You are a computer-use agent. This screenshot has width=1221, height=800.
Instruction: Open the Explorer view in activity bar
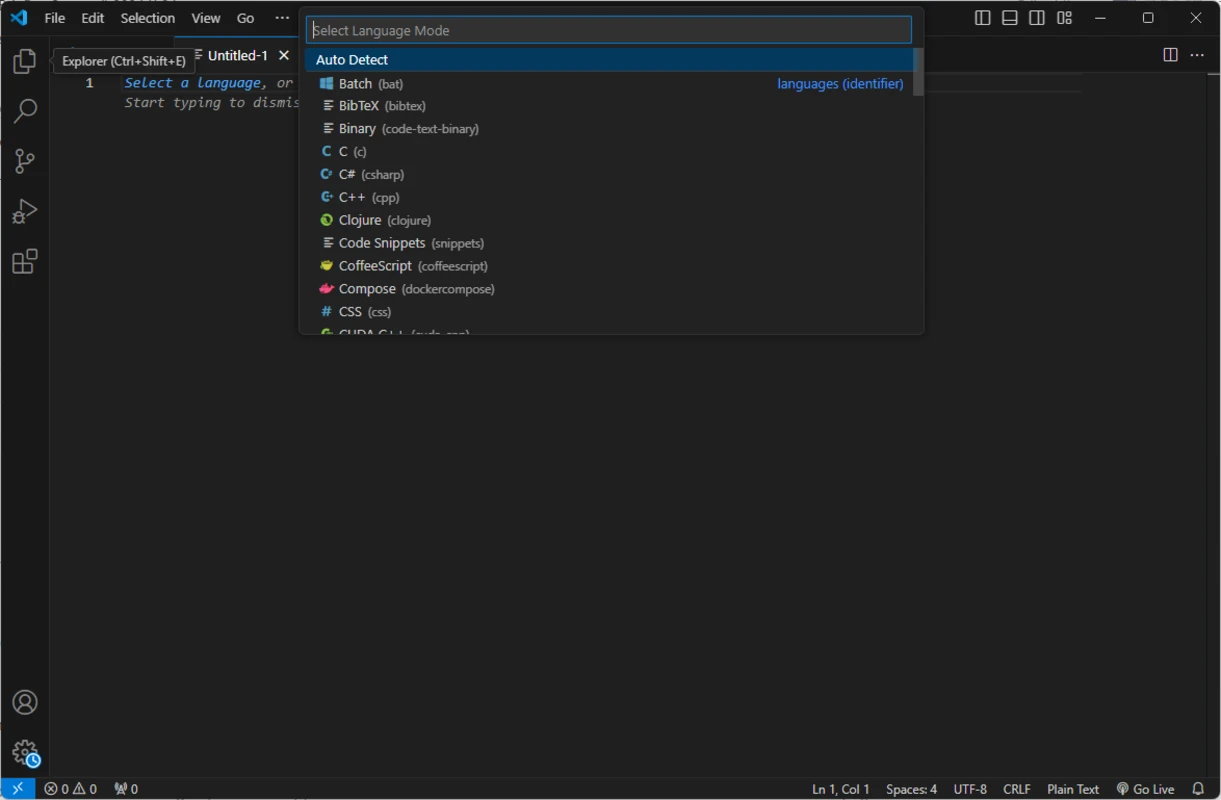click(x=25, y=62)
